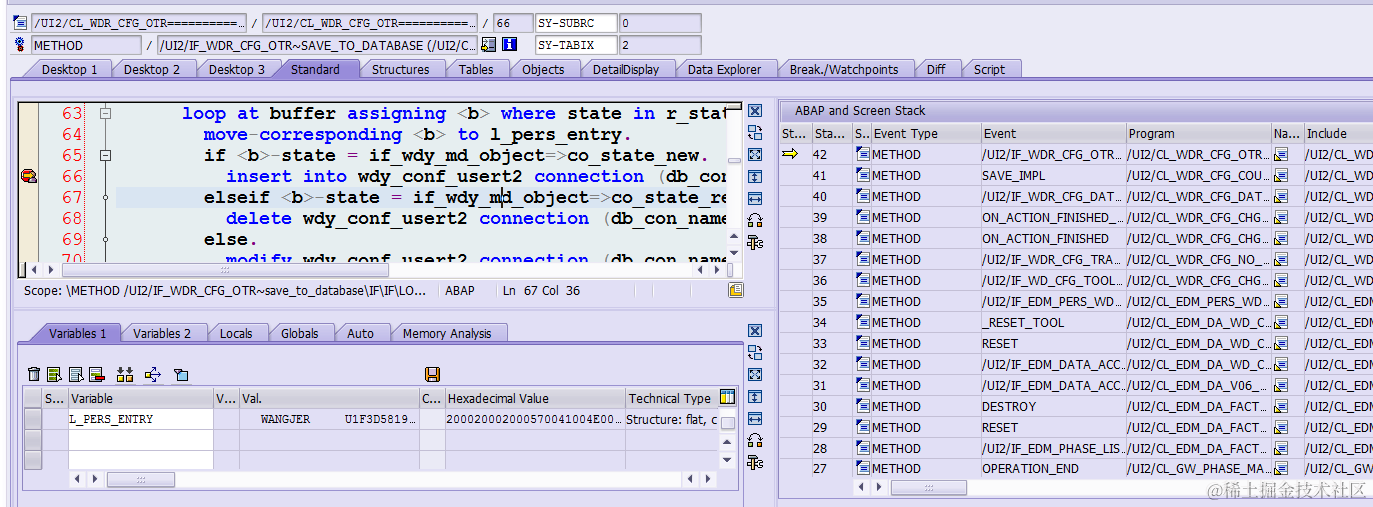Click the save floppy icon in Variables panel
Image resolution: width=1373 pixels, height=507 pixels.
(x=432, y=374)
